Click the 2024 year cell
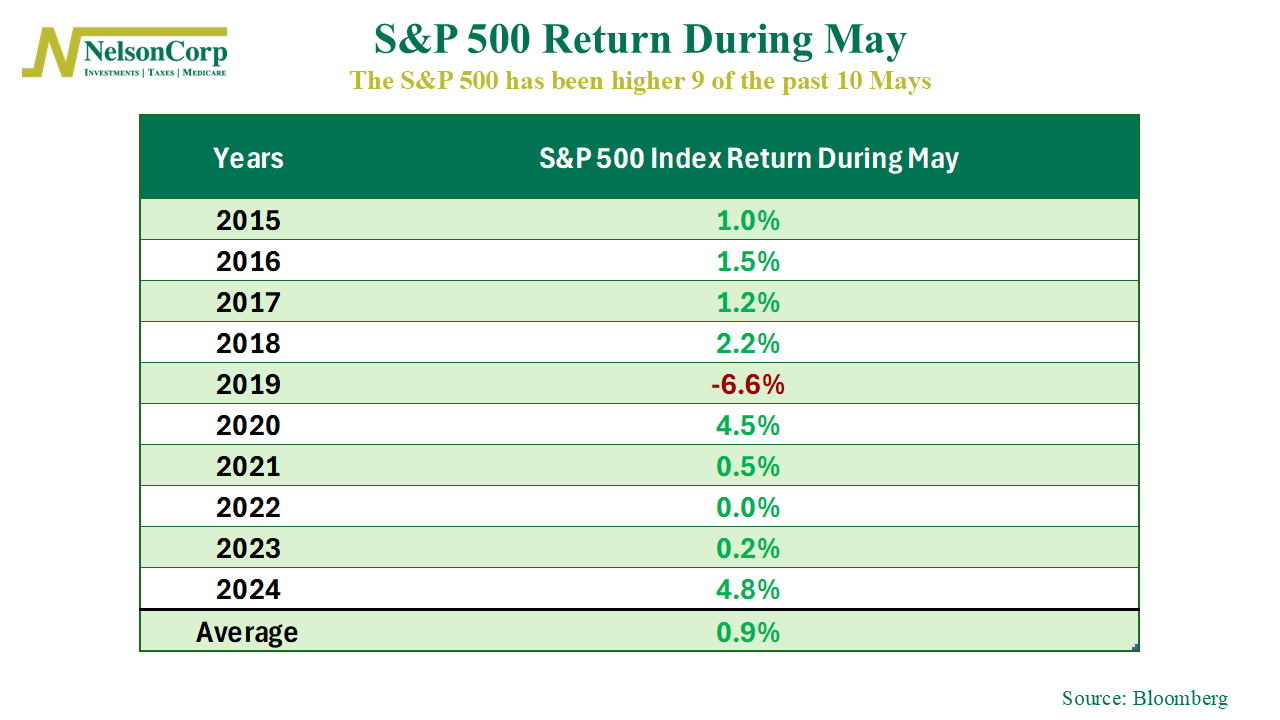The width and height of the screenshot is (1280, 720). point(248,589)
